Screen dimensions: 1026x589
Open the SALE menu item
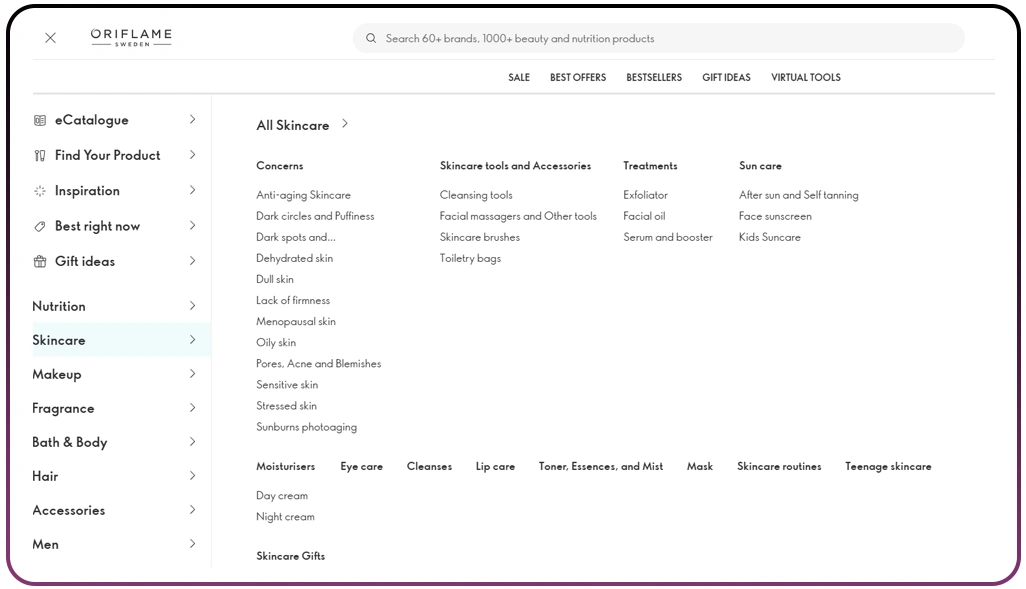519,77
